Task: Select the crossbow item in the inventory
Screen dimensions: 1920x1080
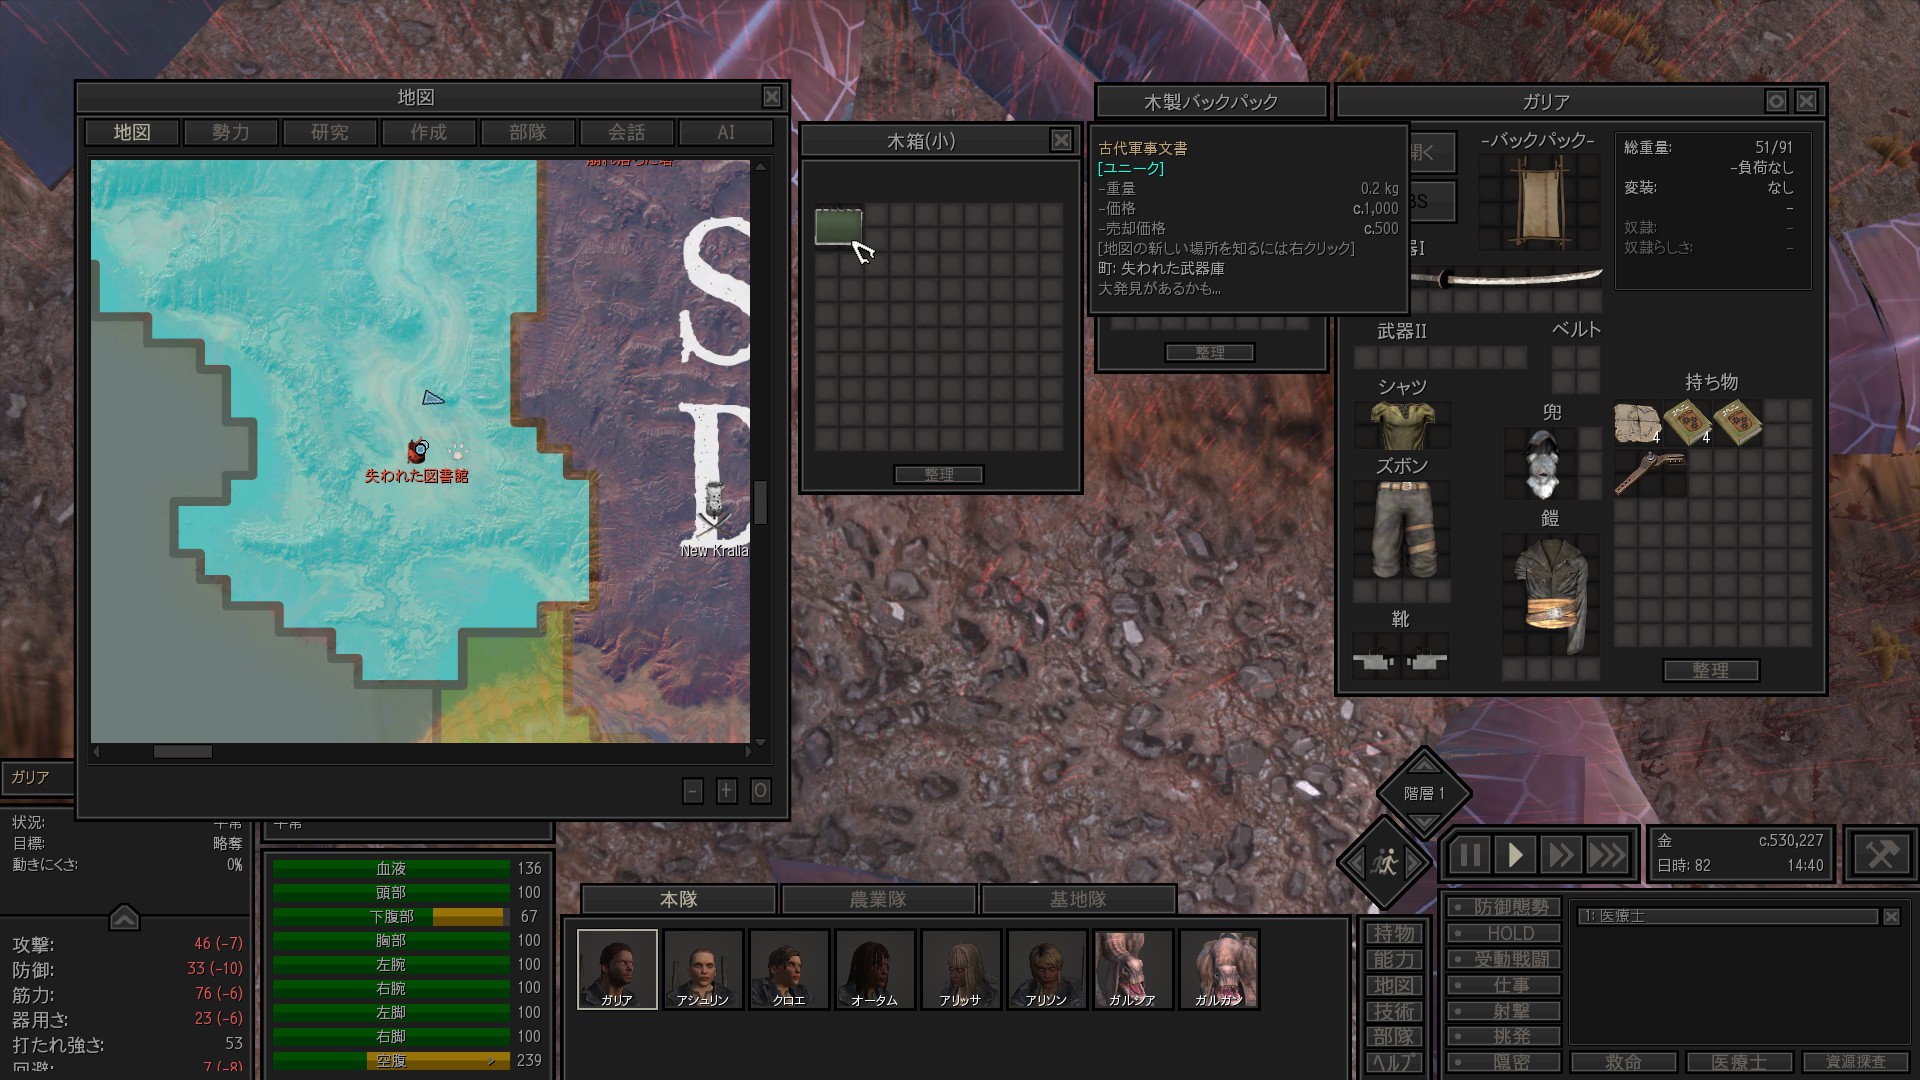Action: pyautogui.click(x=1649, y=472)
